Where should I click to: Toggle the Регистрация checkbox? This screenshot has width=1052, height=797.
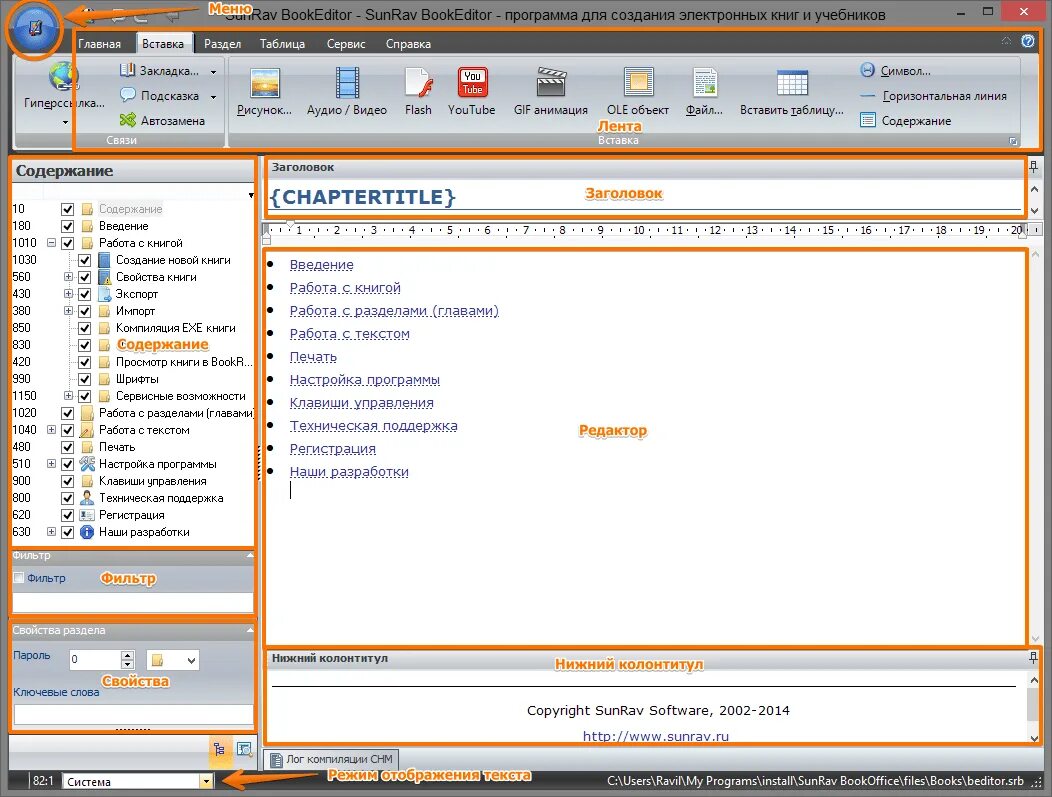click(x=67, y=515)
